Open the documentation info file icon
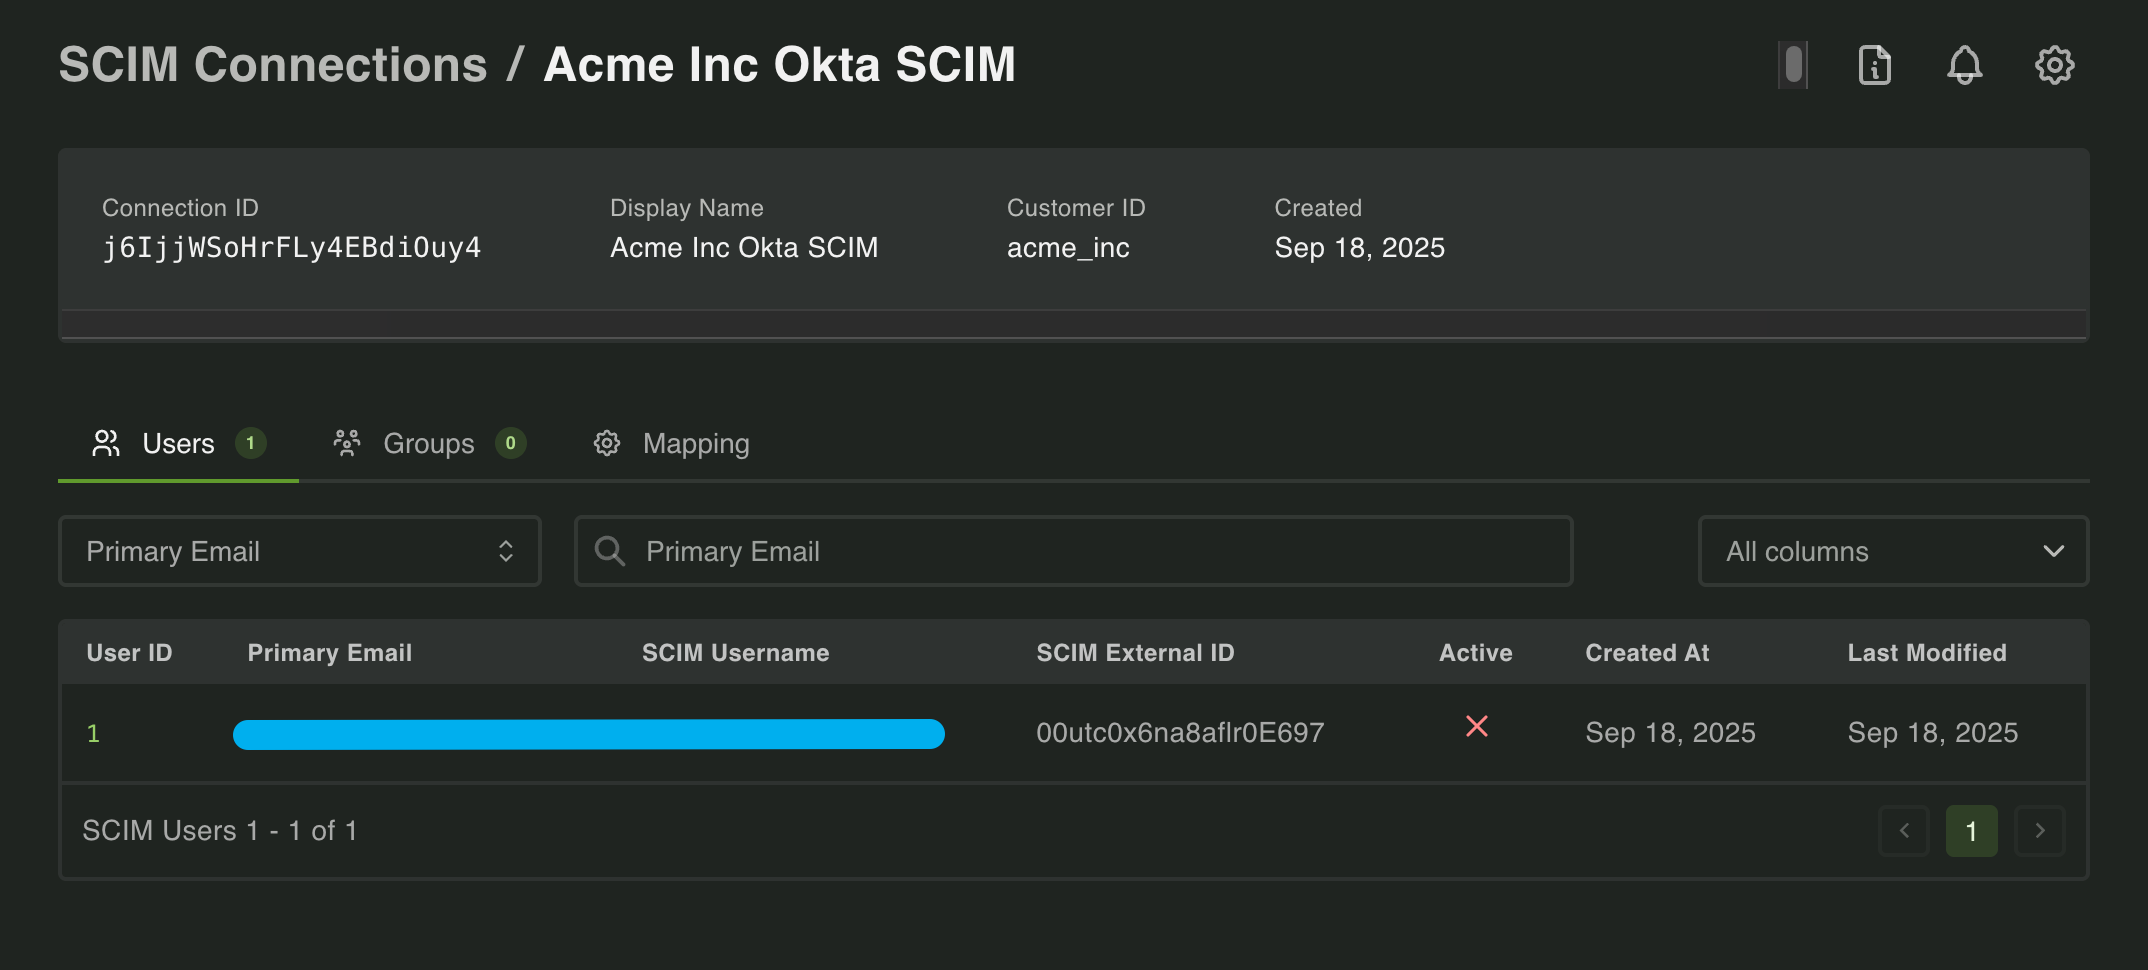Screen dimensions: 2148x970 [x=1874, y=66]
